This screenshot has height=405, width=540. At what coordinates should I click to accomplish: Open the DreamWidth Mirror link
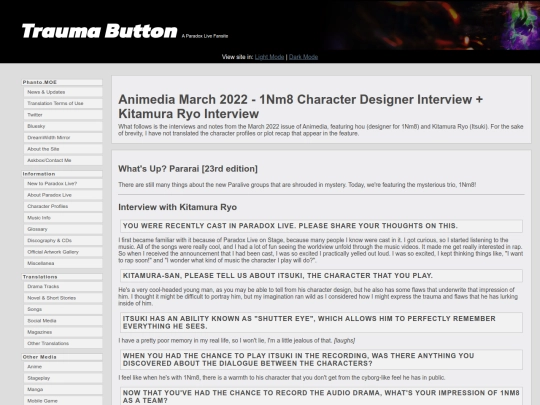click(x=63, y=137)
